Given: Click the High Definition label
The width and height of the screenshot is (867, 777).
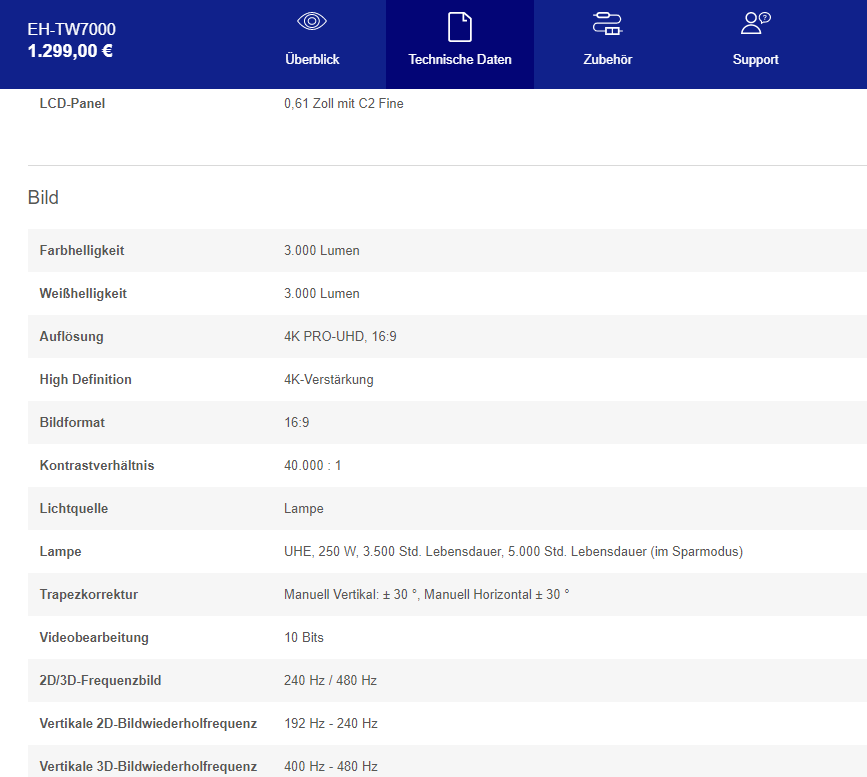Looking at the screenshot, I should click(86, 379).
